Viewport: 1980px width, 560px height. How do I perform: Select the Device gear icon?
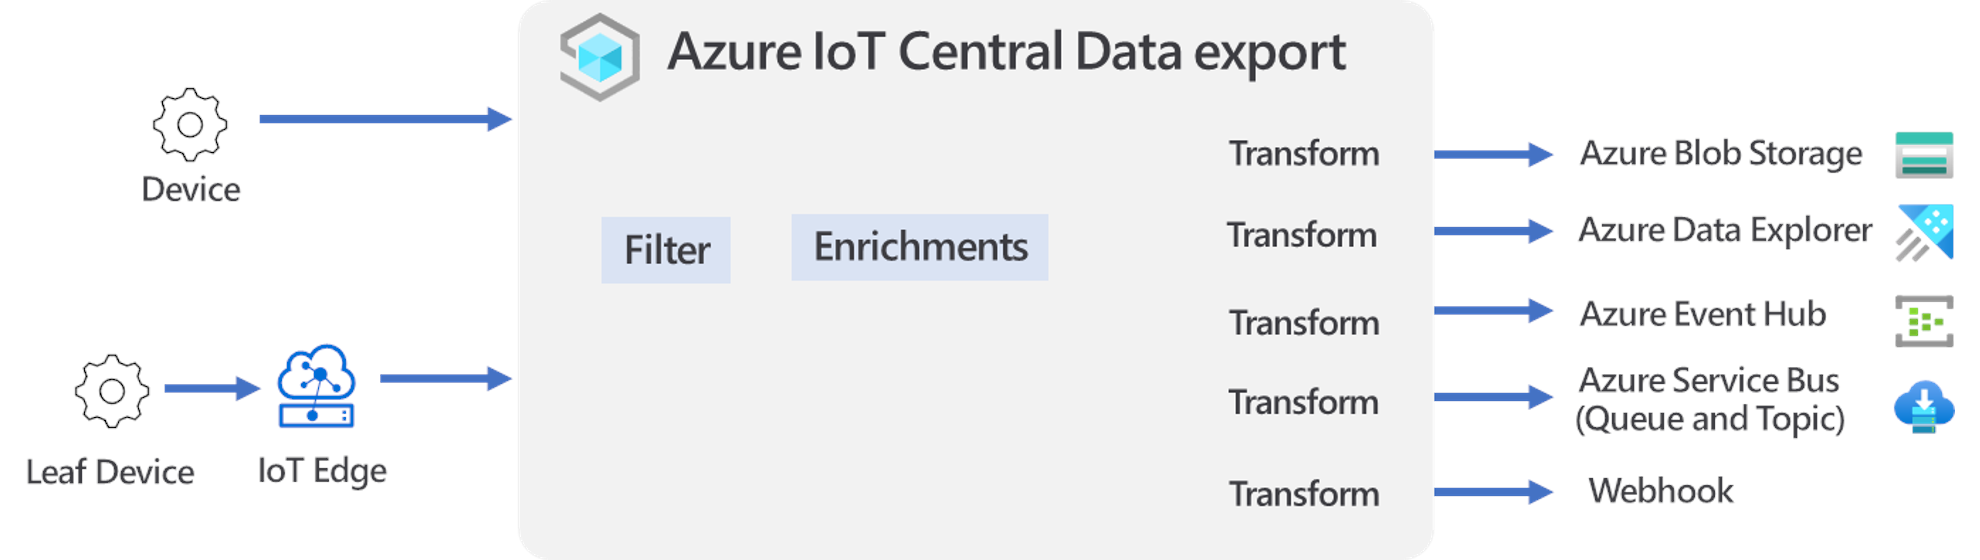pos(190,125)
